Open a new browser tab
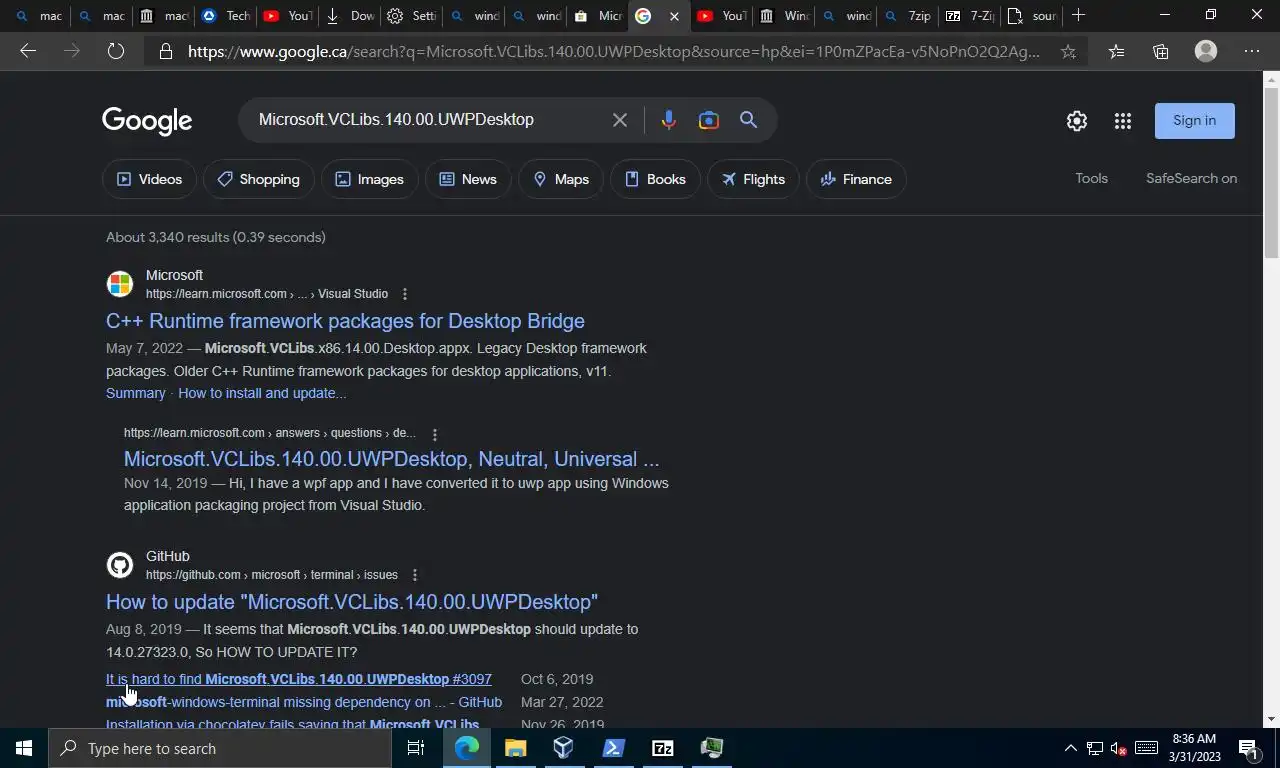This screenshot has height=768, width=1280. (x=1078, y=15)
